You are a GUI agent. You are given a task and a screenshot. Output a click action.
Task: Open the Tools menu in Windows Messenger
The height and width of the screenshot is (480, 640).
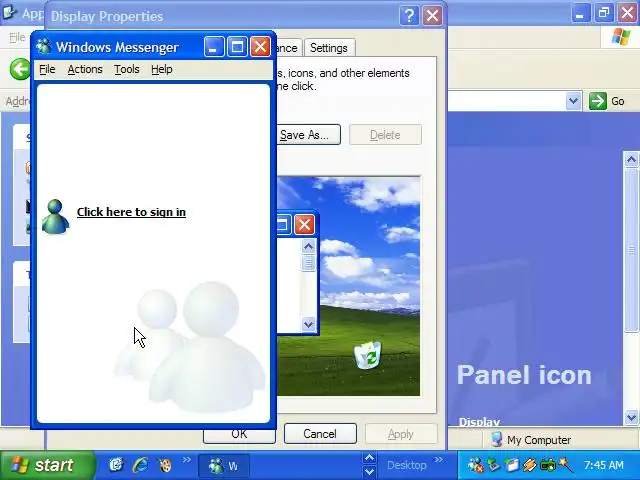pyautogui.click(x=127, y=69)
